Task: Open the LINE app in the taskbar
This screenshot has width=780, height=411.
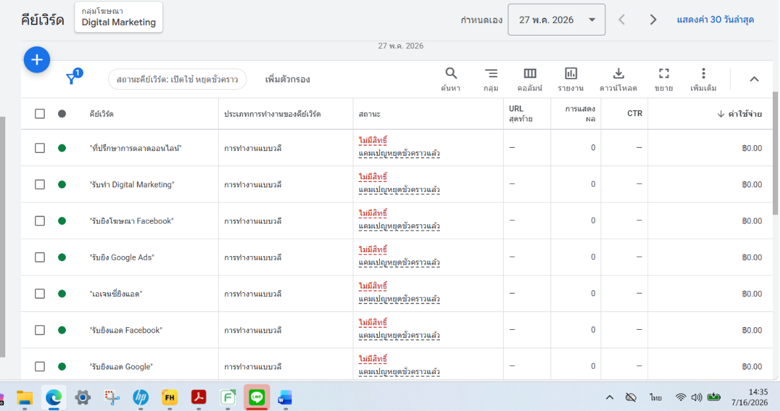Action: click(x=257, y=398)
